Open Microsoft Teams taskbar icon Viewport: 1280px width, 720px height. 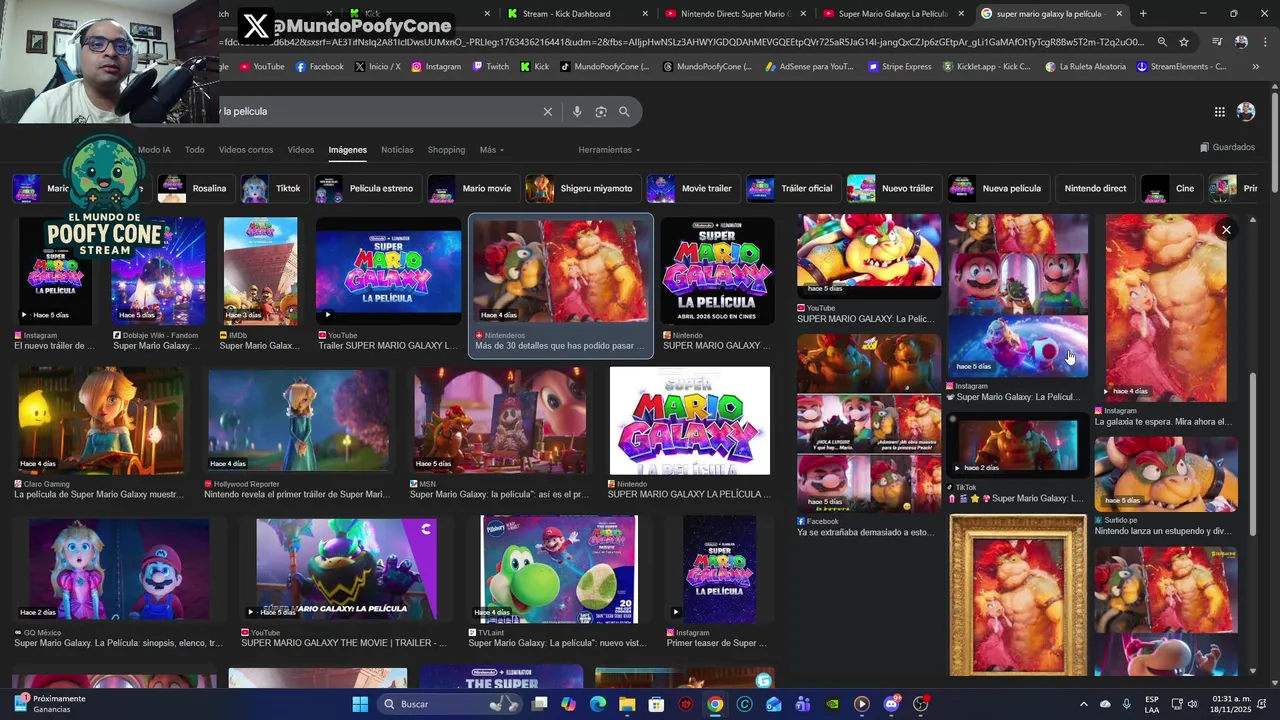[803, 704]
